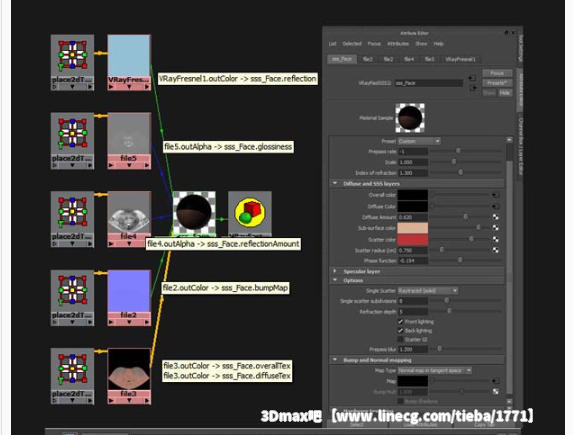This screenshot has height=435, width=573.
Task: Click map connection icon for bump Map
Action: click(495, 381)
